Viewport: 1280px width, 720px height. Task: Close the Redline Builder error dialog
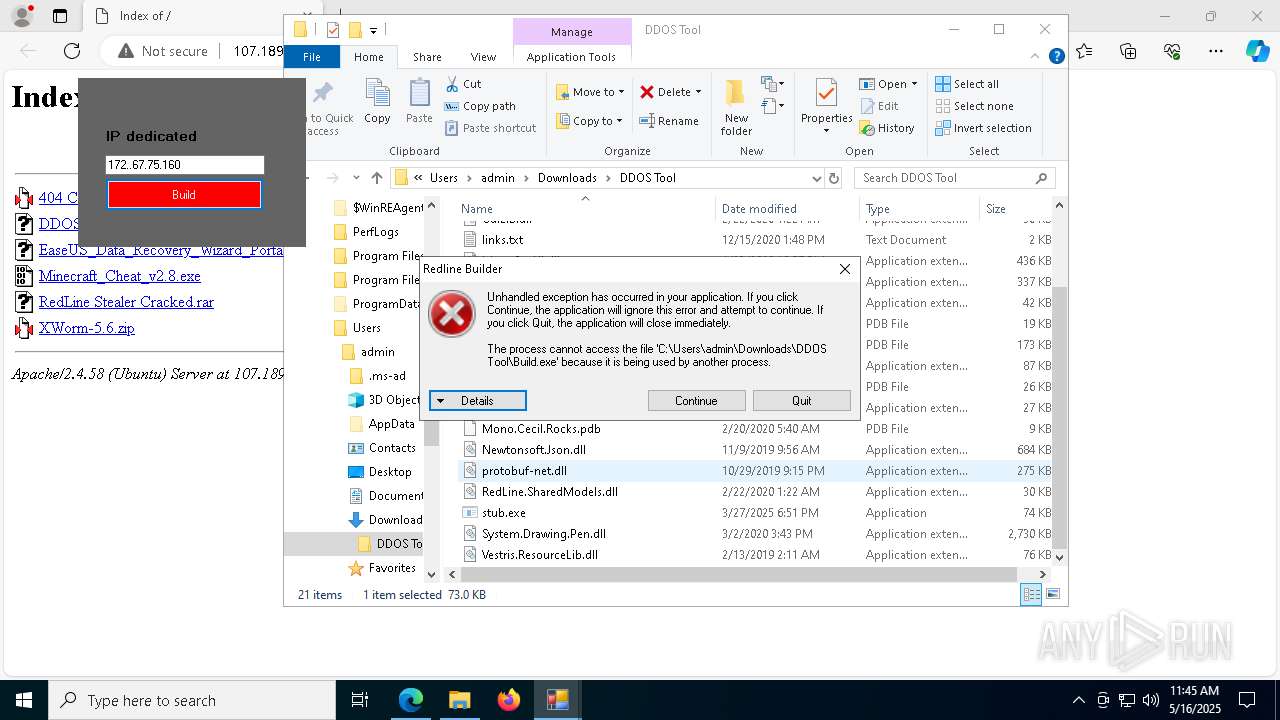[845, 269]
